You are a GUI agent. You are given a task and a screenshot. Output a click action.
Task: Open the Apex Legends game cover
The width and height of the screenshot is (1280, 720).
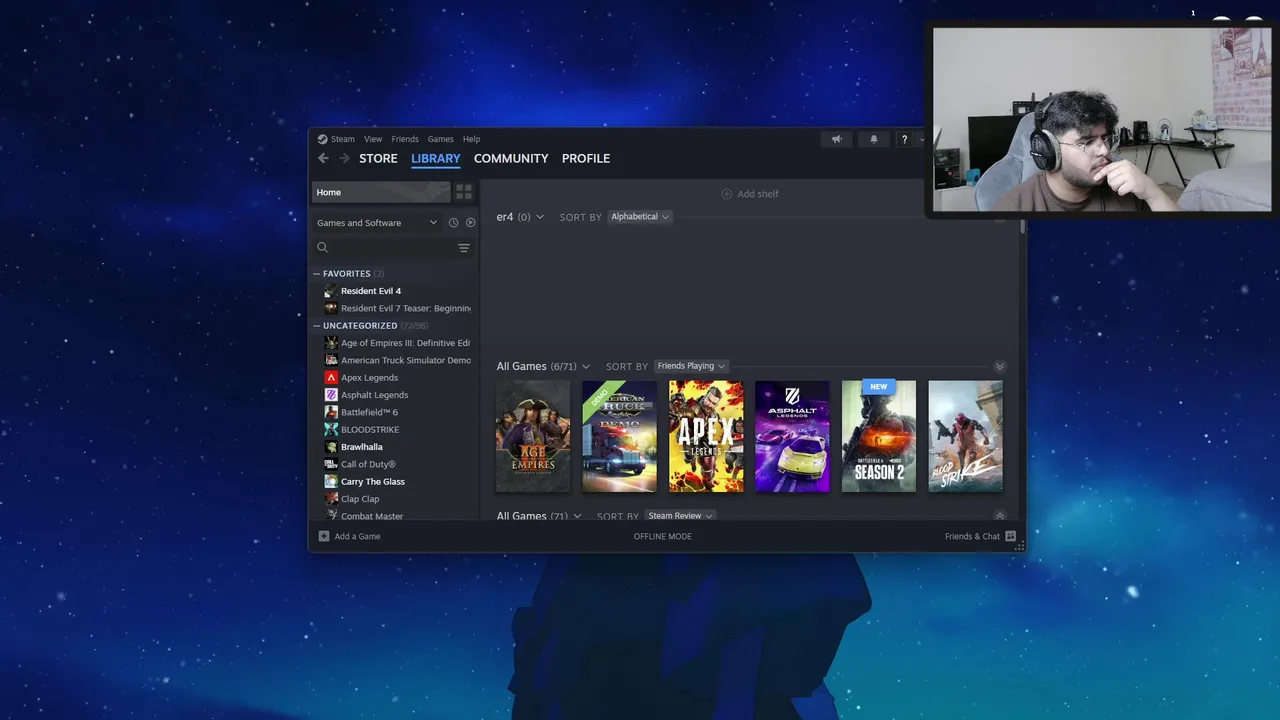[706, 436]
